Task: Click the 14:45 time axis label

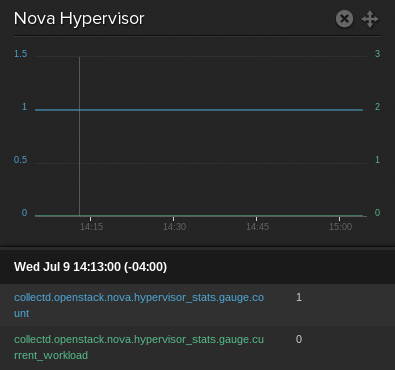Action: (x=257, y=227)
